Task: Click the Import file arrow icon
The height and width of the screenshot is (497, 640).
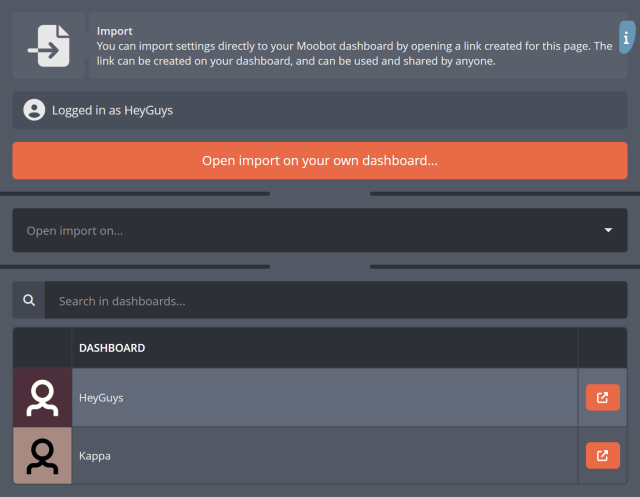Action: click(48, 46)
